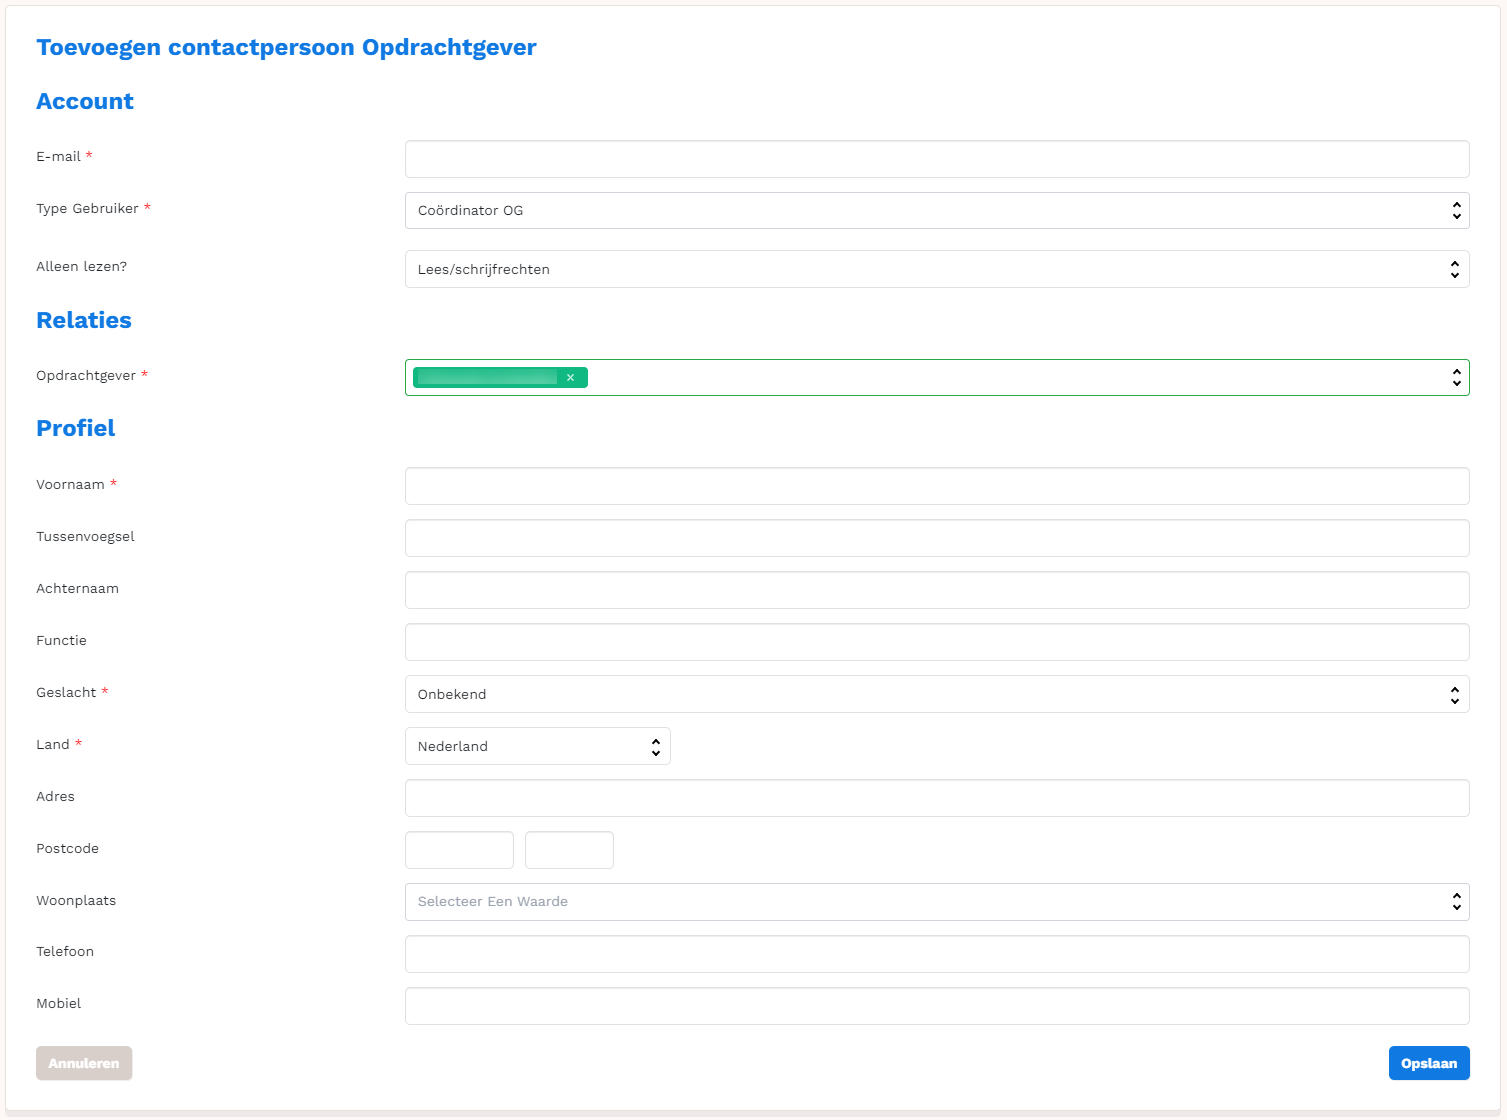The image size is (1507, 1120).
Task: Click the Woonplaats label
Action: [x=76, y=901]
